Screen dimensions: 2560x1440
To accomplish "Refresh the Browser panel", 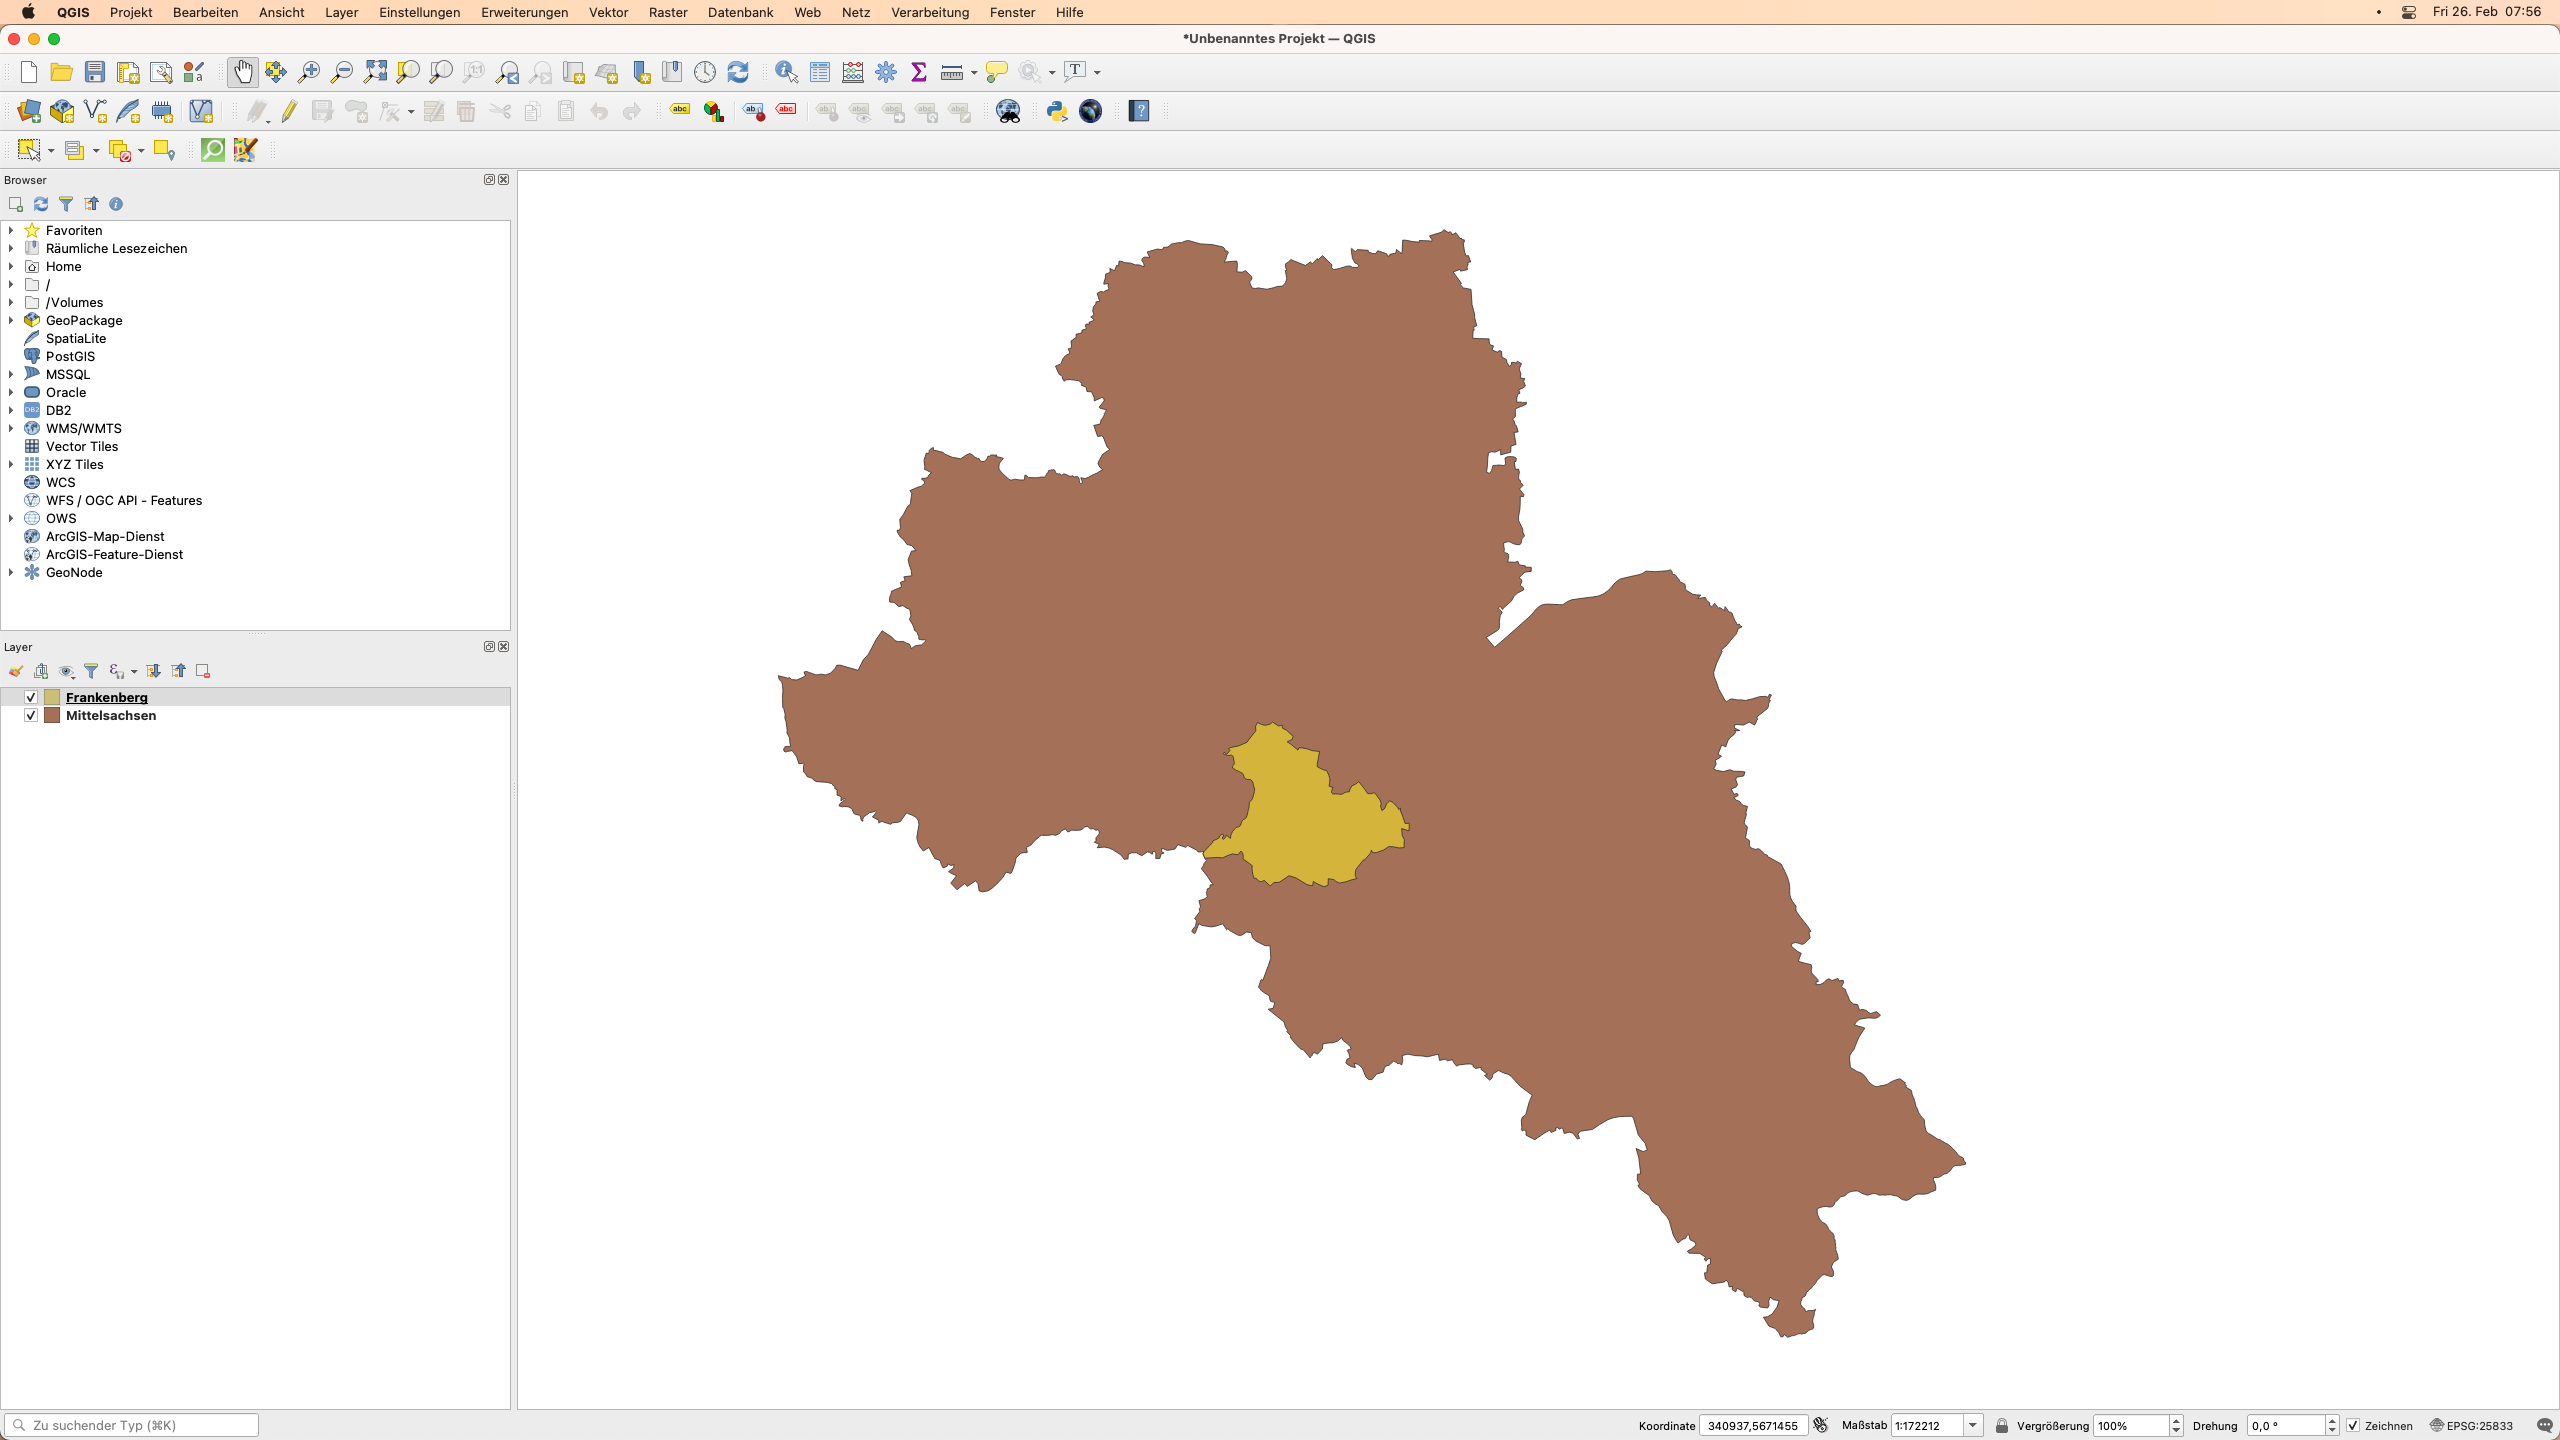I will [41, 204].
